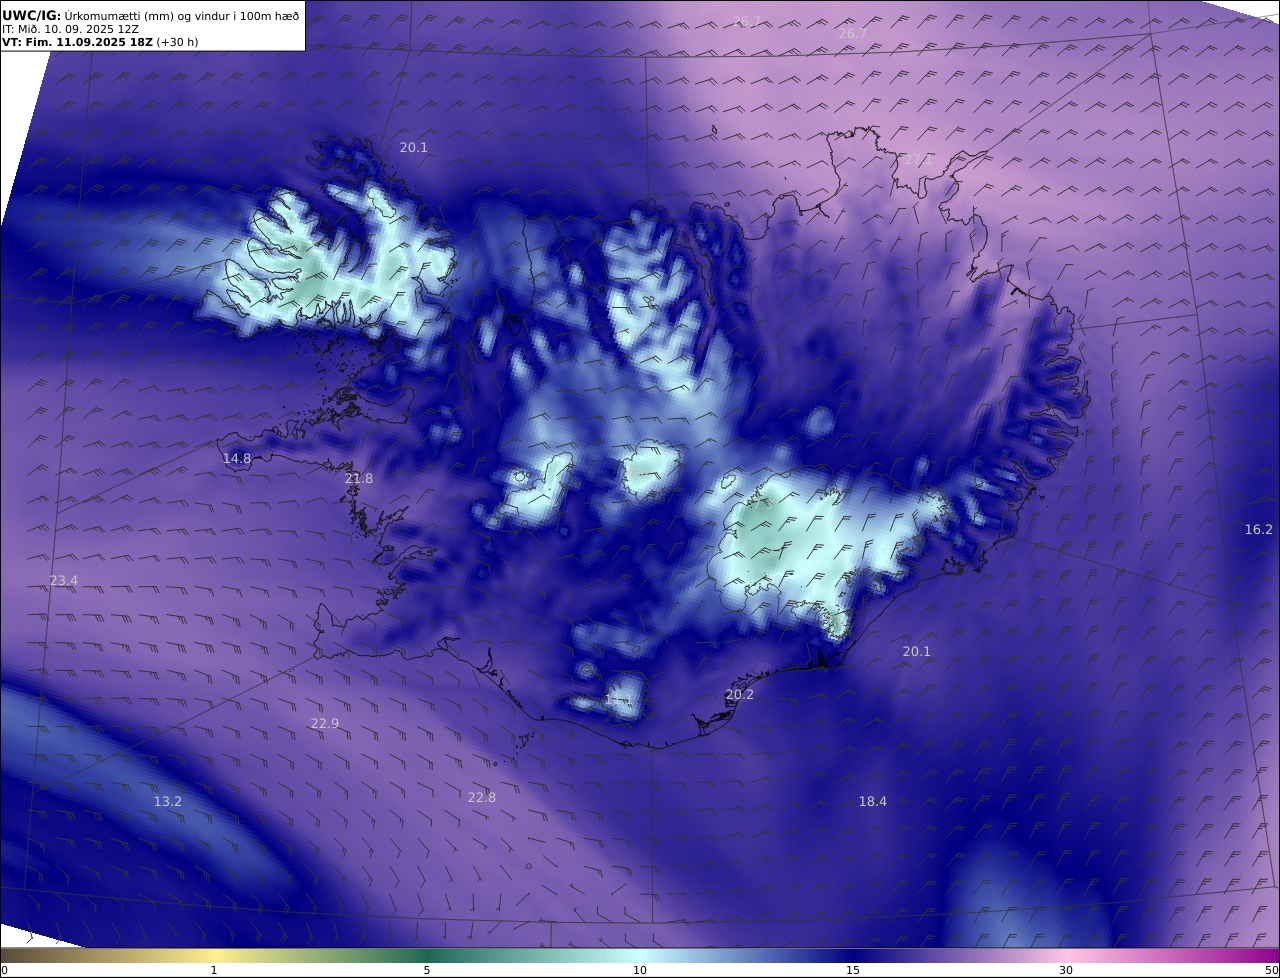
Task: Click the 'IT: Mið. 10. 09. 2025 12Z' line
Action: [71, 29]
